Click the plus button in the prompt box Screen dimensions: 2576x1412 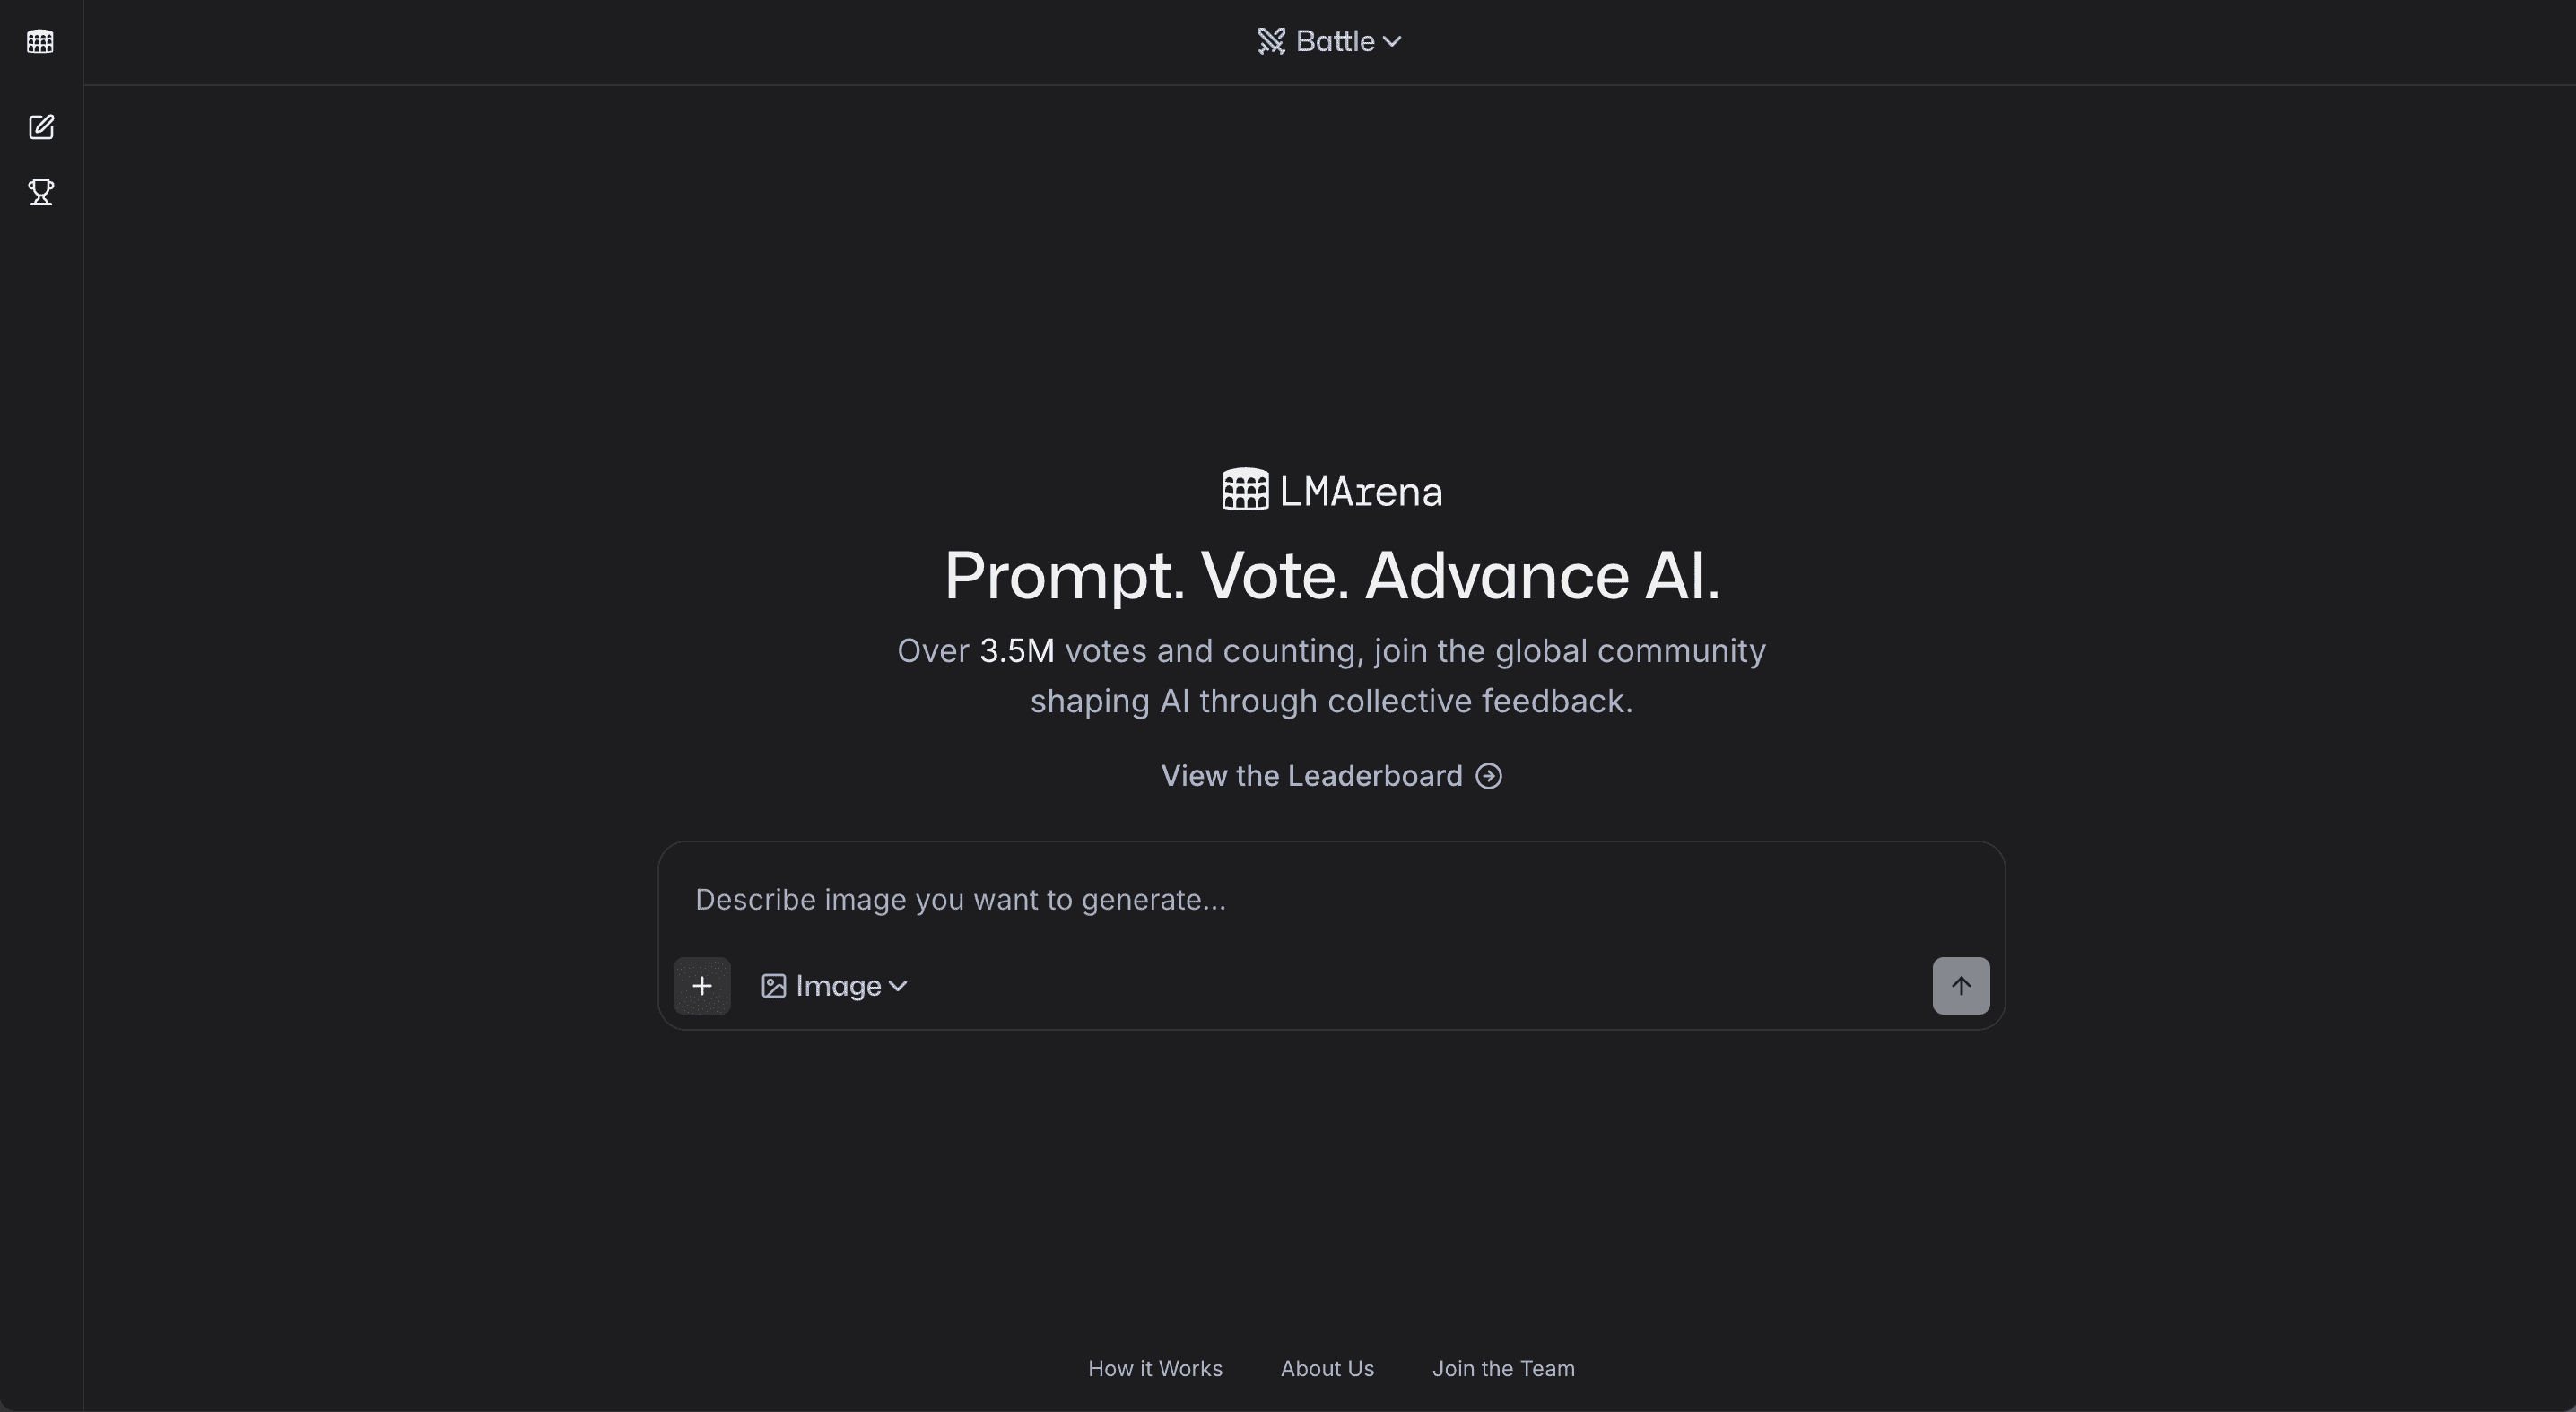pyautogui.click(x=702, y=985)
